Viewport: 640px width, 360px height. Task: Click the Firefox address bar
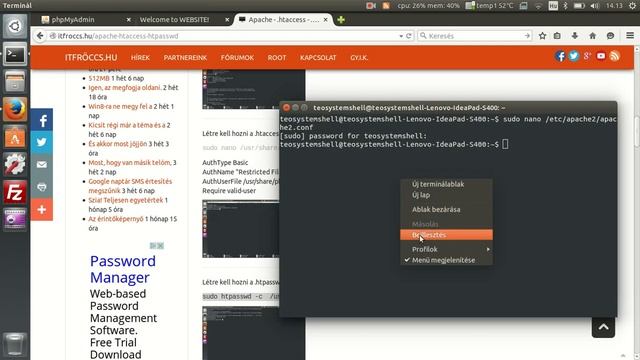[224, 36]
